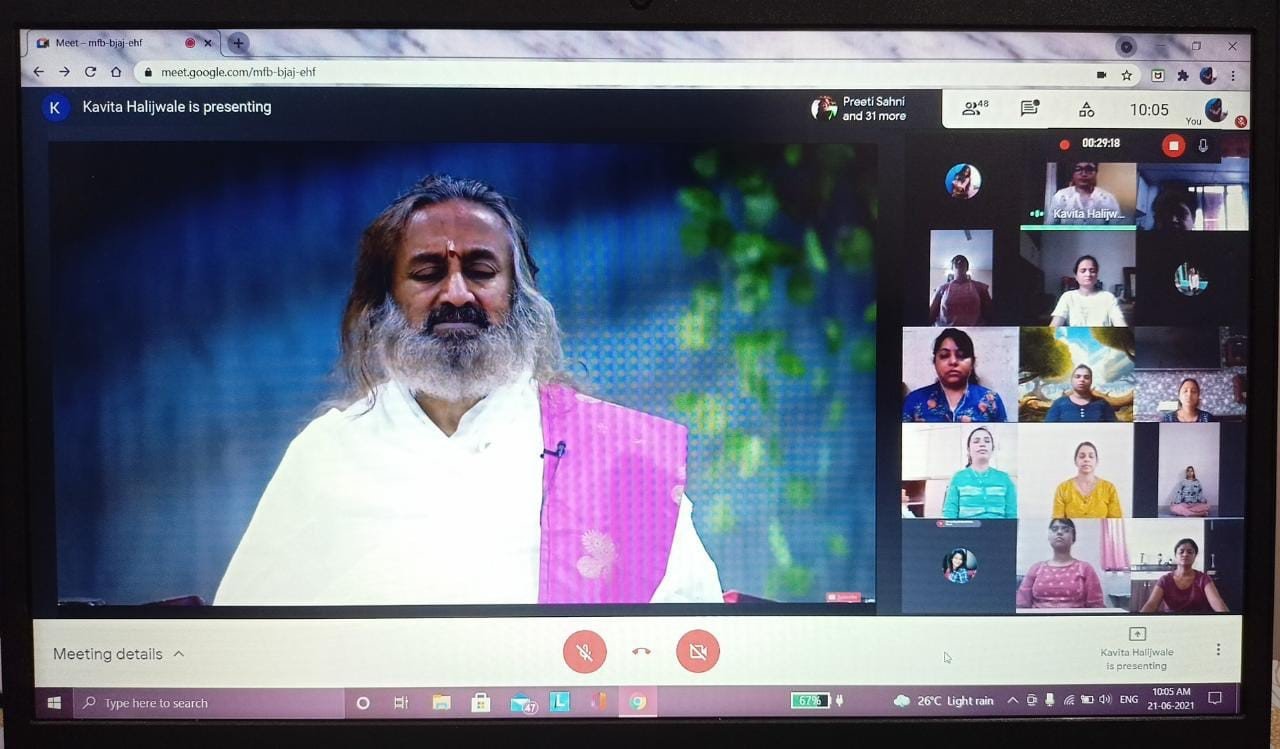1280x749 pixels.
Task: Toggle the recorder microphone icon
Action: (x=1203, y=145)
